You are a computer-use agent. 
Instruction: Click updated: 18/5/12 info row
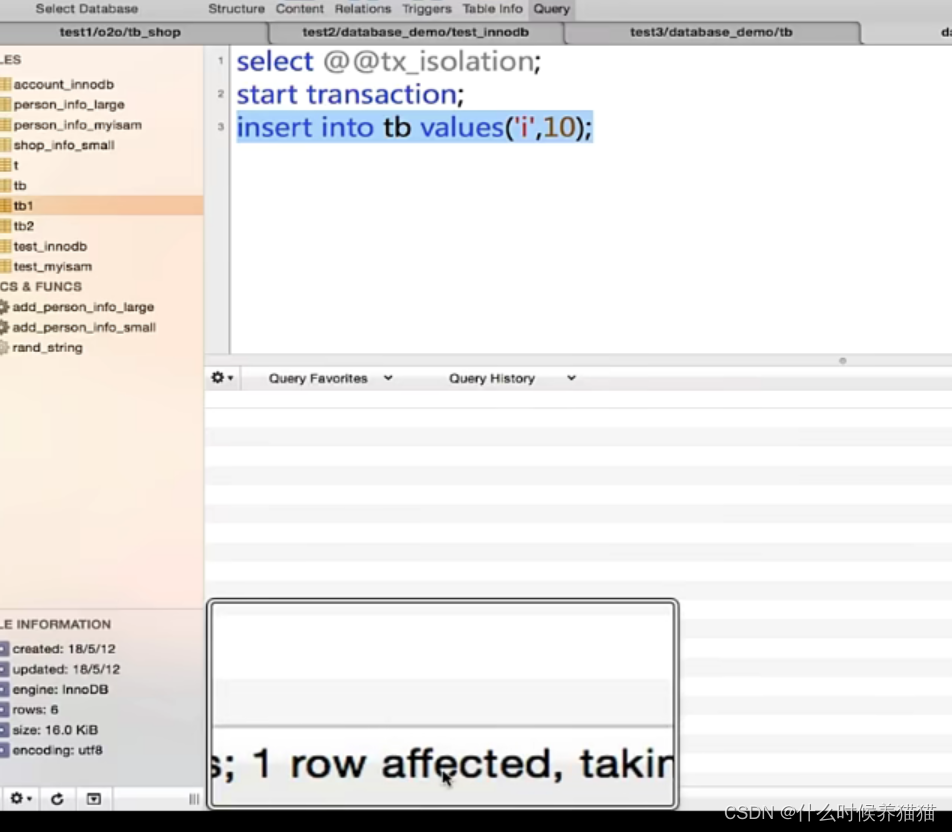[x=66, y=669]
